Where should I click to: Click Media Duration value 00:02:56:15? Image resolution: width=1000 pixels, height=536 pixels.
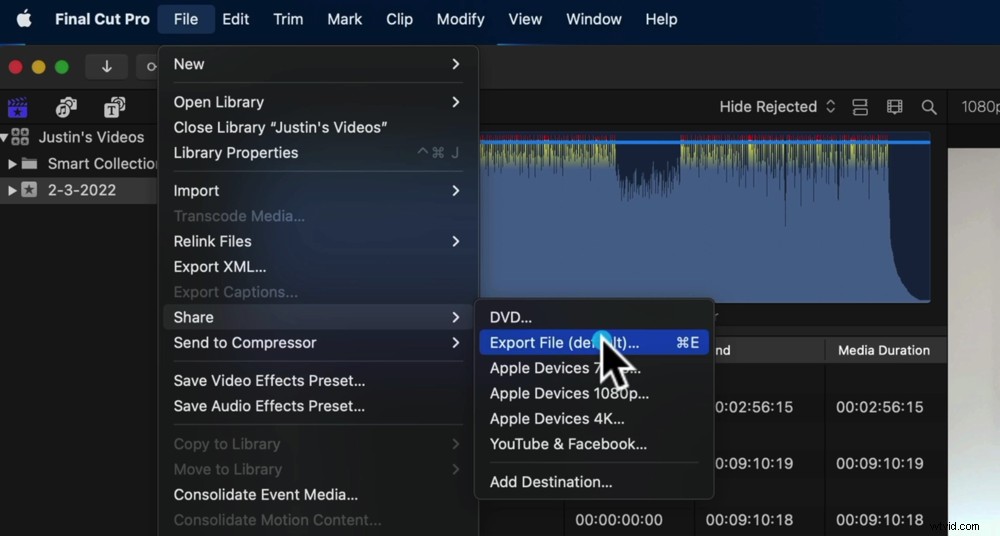pos(879,407)
